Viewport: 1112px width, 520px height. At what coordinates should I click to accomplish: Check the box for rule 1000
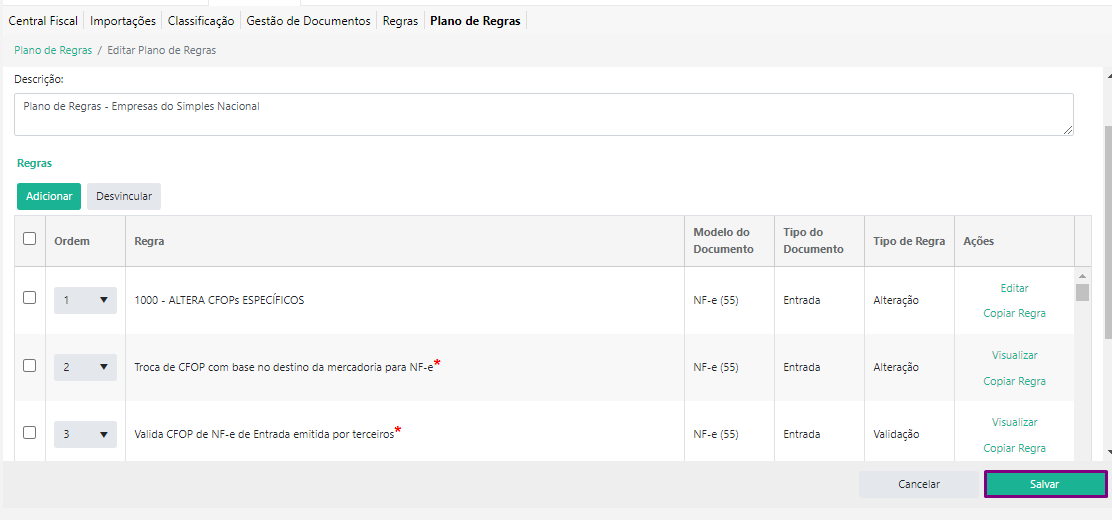coord(30,298)
